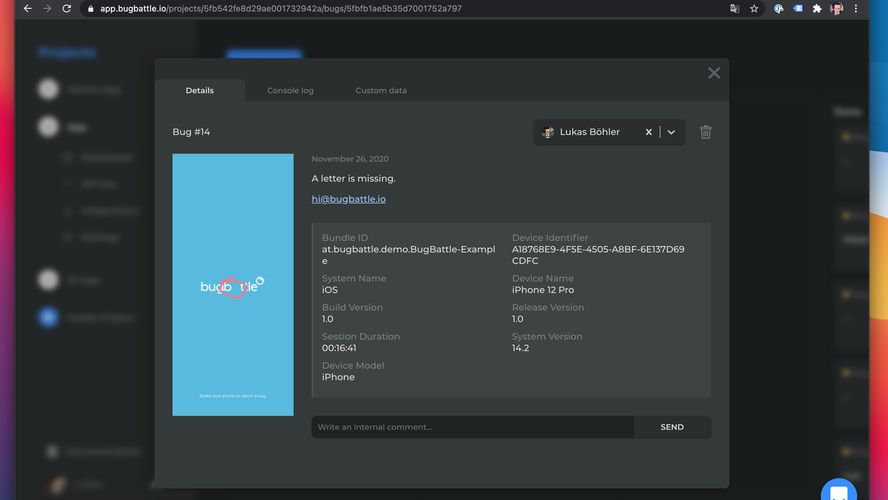Open Chrome's three-dot menu
Image resolution: width=888 pixels, height=500 pixels.
tap(856, 8)
